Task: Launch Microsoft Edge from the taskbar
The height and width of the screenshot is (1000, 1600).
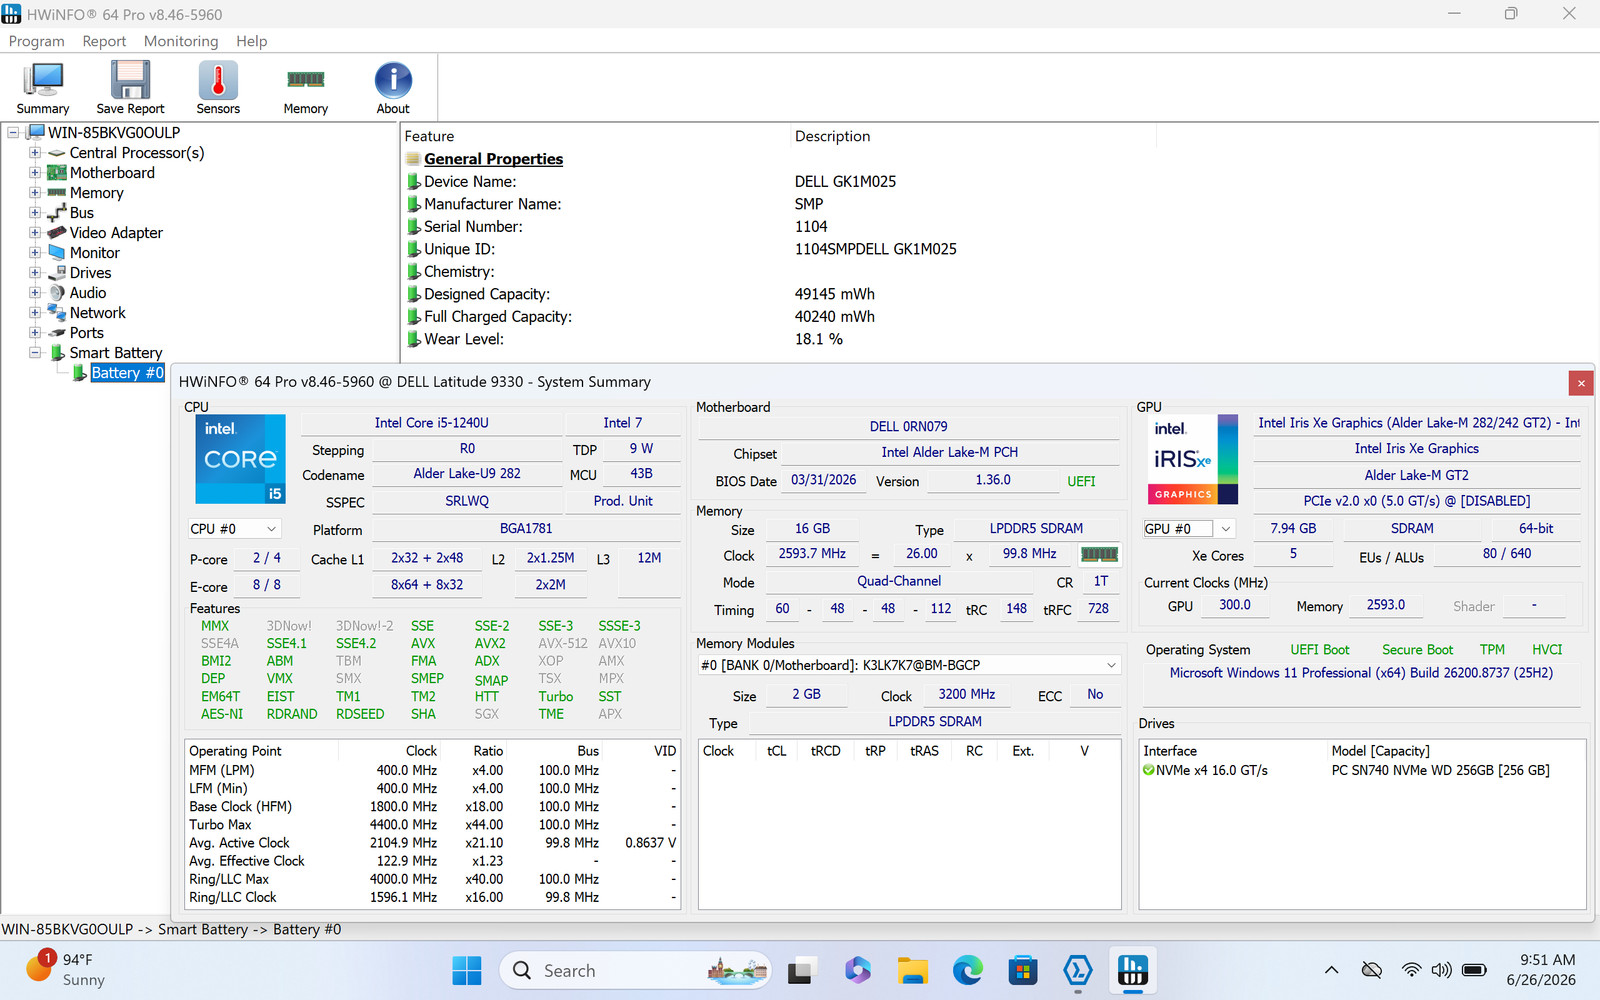Action: [x=967, y=970]
